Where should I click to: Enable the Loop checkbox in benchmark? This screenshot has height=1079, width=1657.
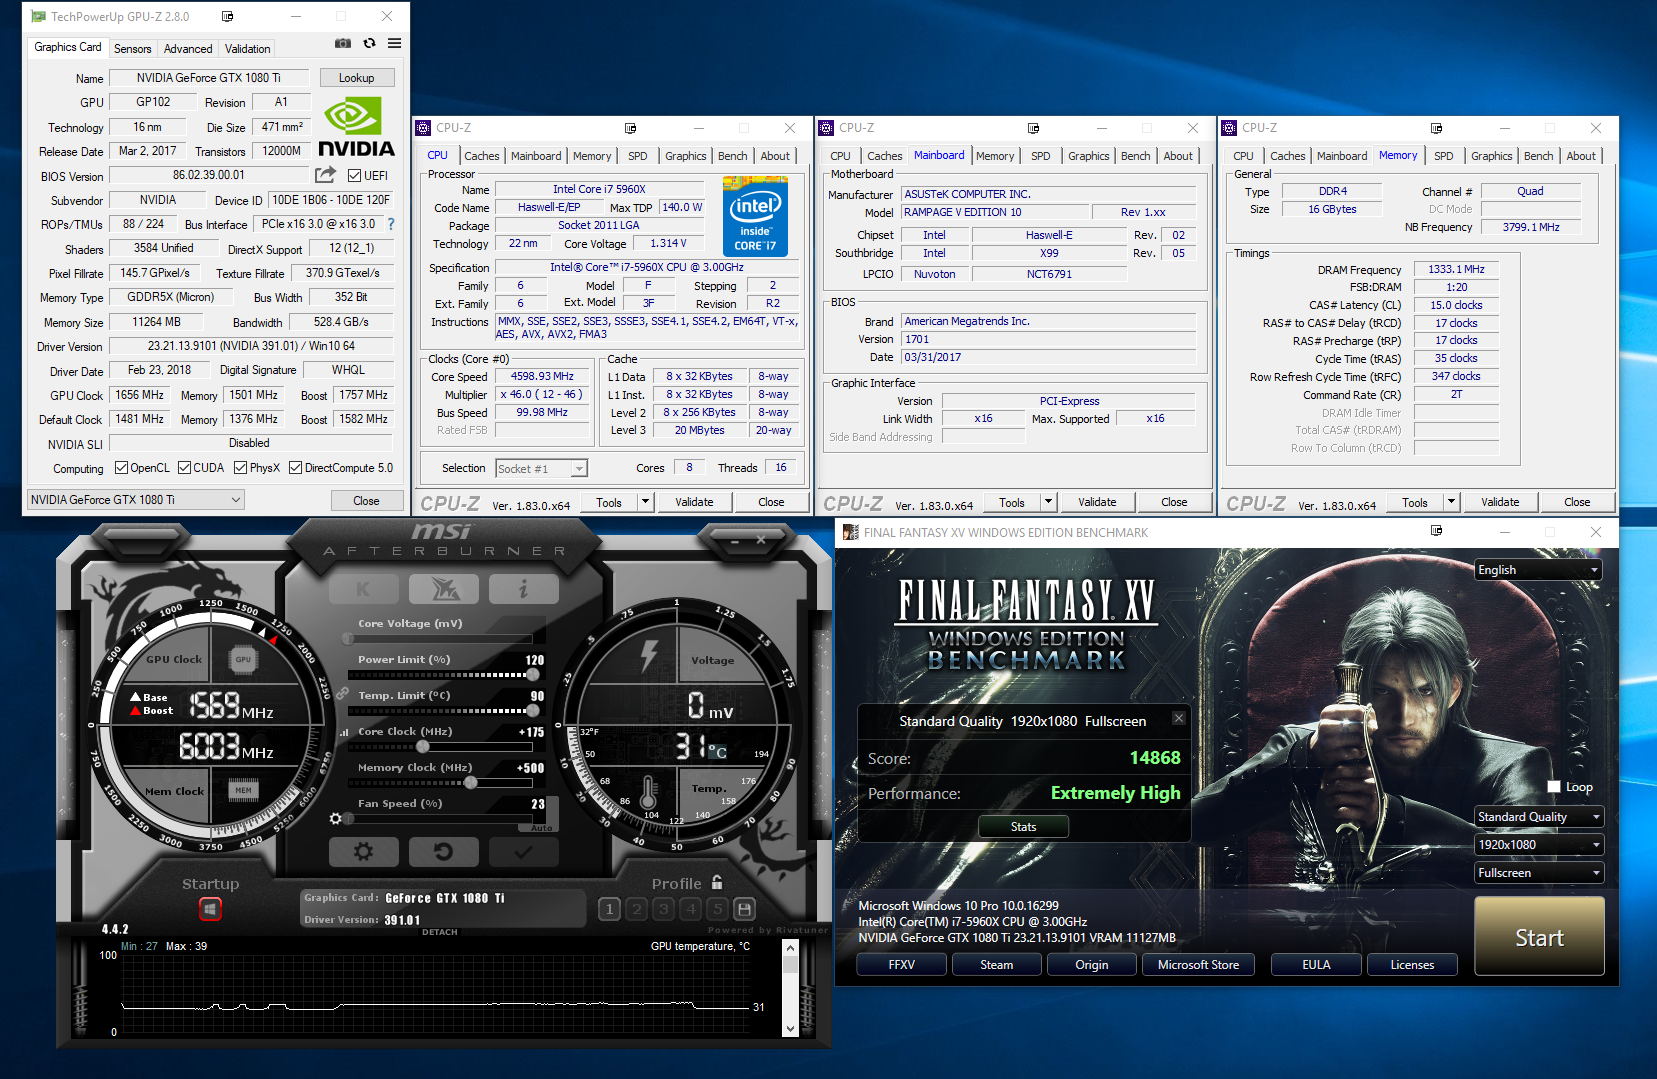click(1554, 787)
